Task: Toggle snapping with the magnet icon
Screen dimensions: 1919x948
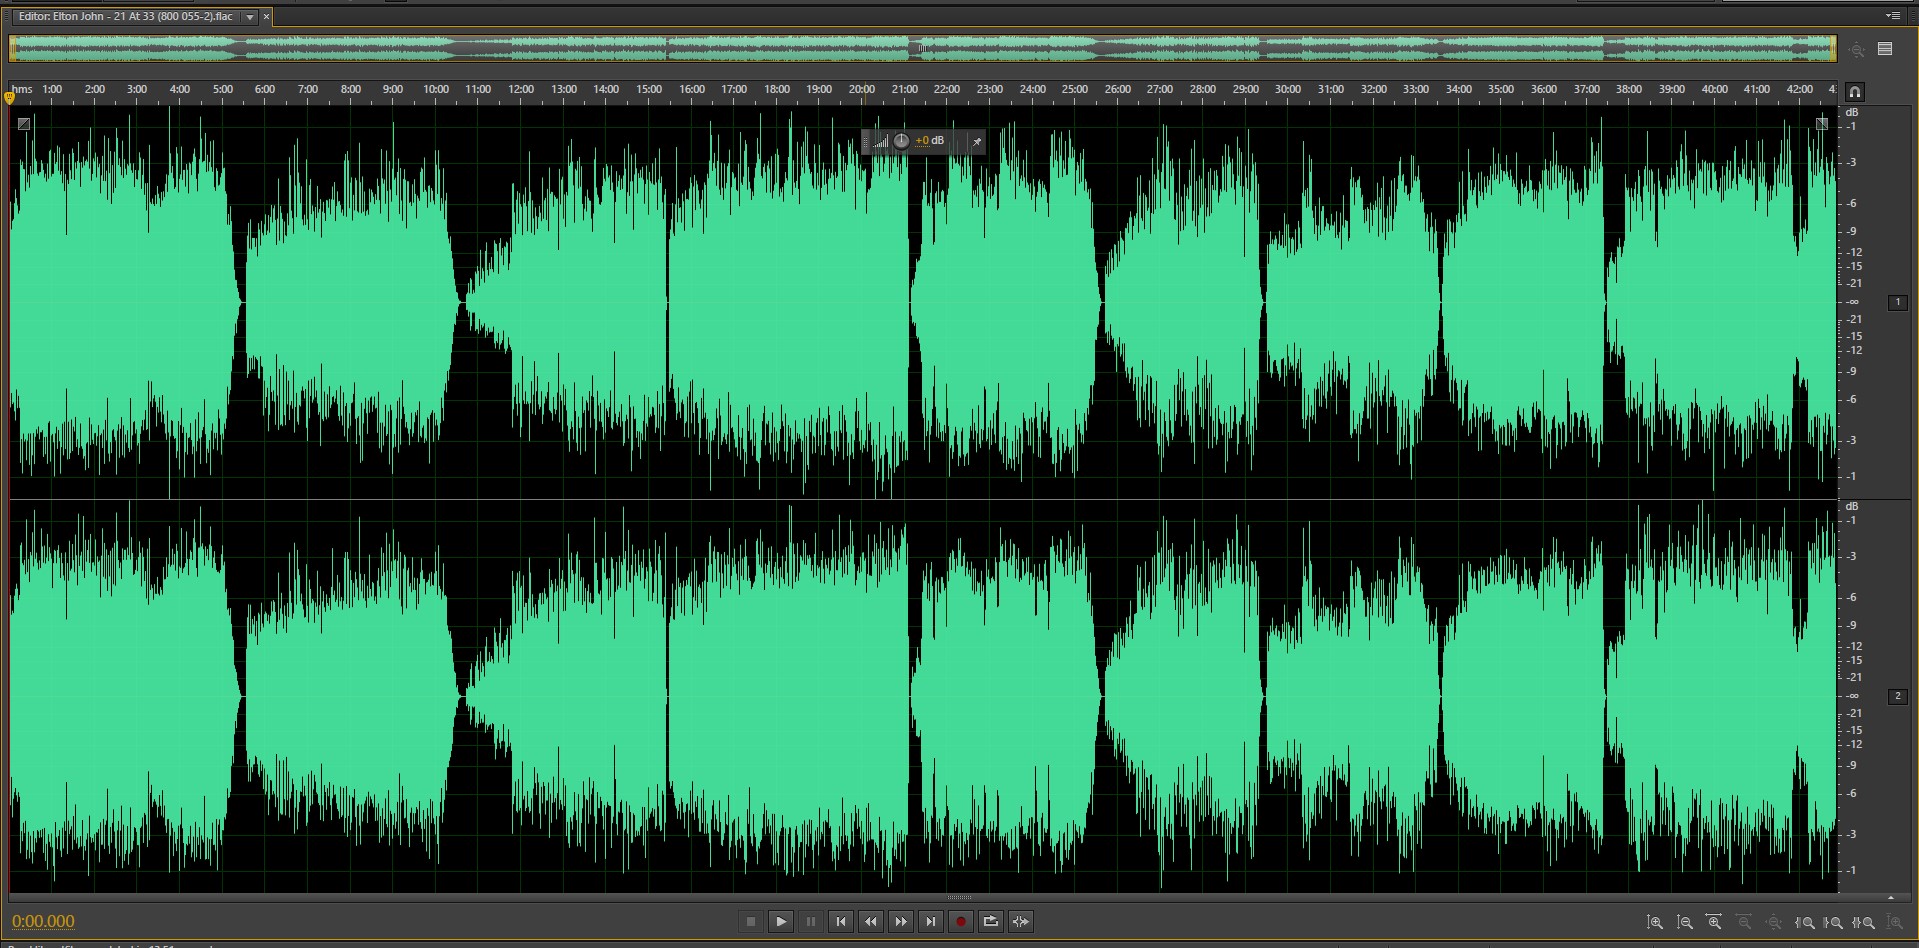Action: [x=1855, y=92]
